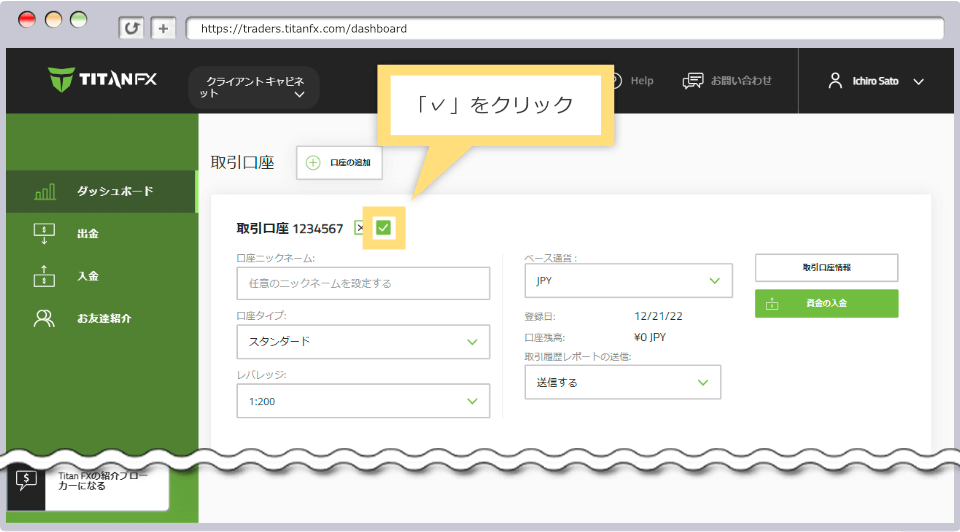Click the ¥0 JPY balance value
The height and width of the screenshot is (532, 960).
click(x=650, y=337)
